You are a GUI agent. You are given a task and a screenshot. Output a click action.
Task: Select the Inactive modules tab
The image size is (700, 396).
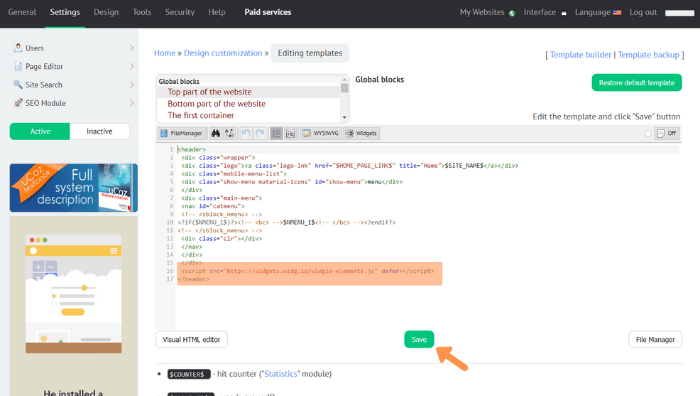point(100,131)
